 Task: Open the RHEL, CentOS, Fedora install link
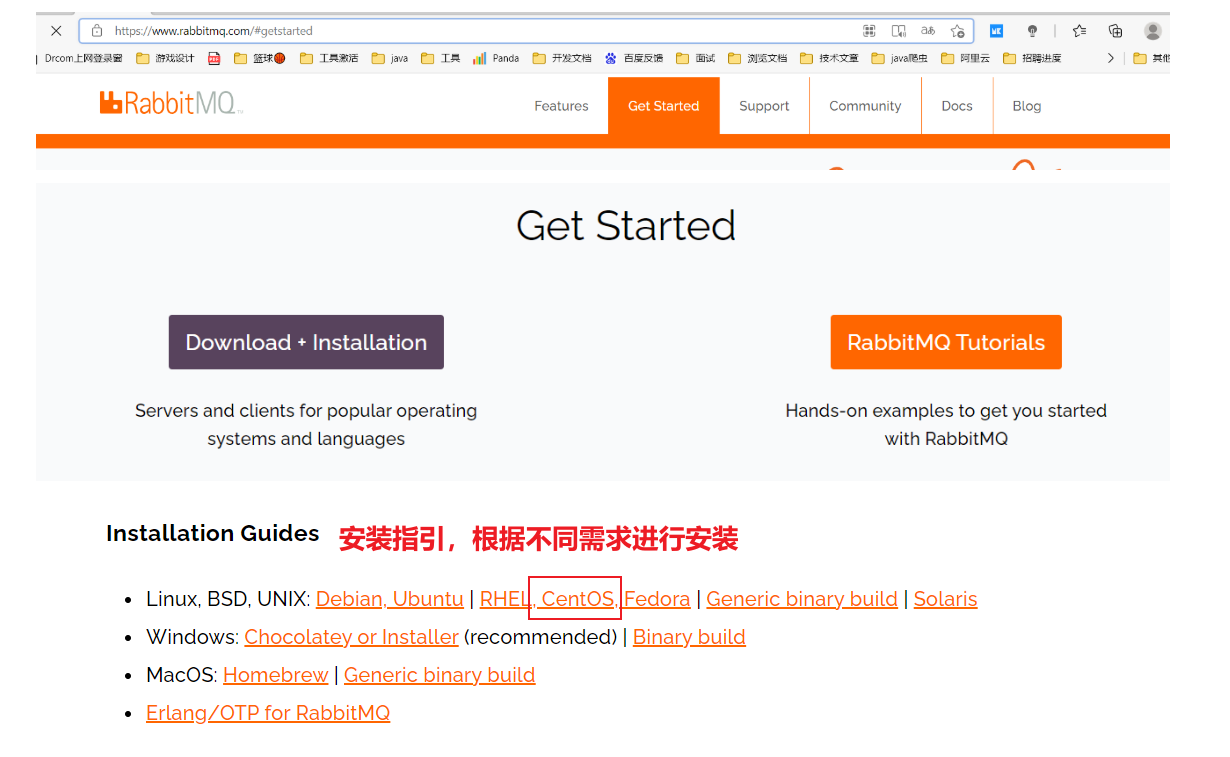pyautogui.click(x=585, y=599)
